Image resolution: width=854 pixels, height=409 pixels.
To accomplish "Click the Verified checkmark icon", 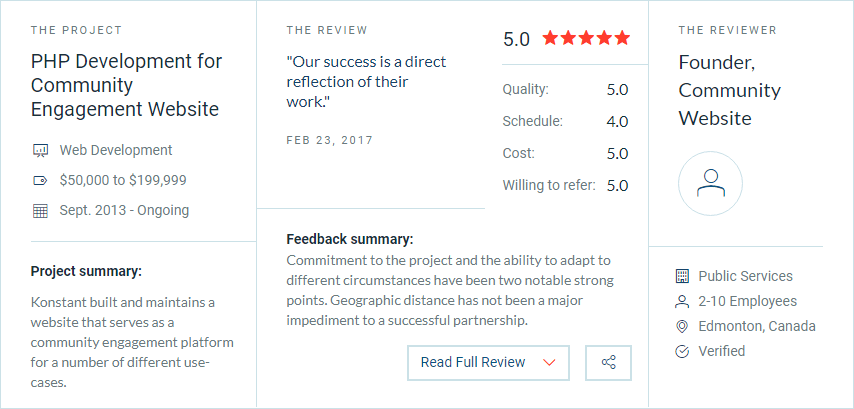I will click(682, 351).
